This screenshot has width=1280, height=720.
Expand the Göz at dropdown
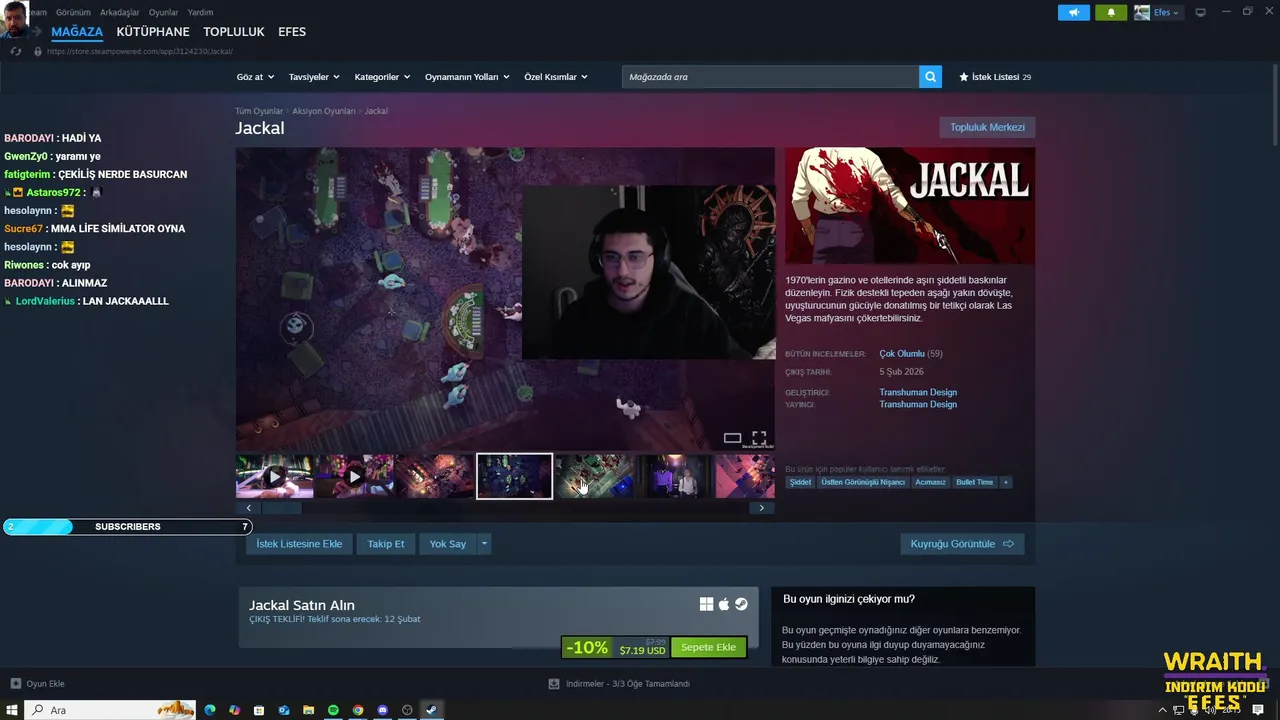coord(254,77)
